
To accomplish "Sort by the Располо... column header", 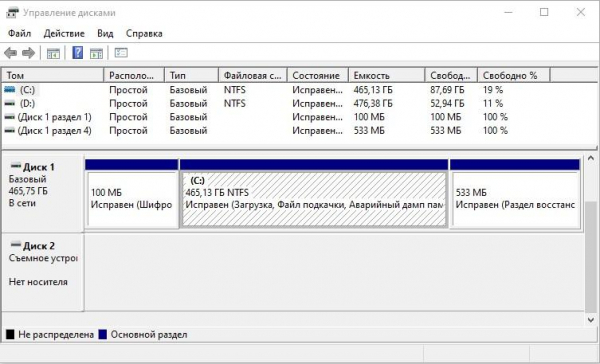I will 134,75.
